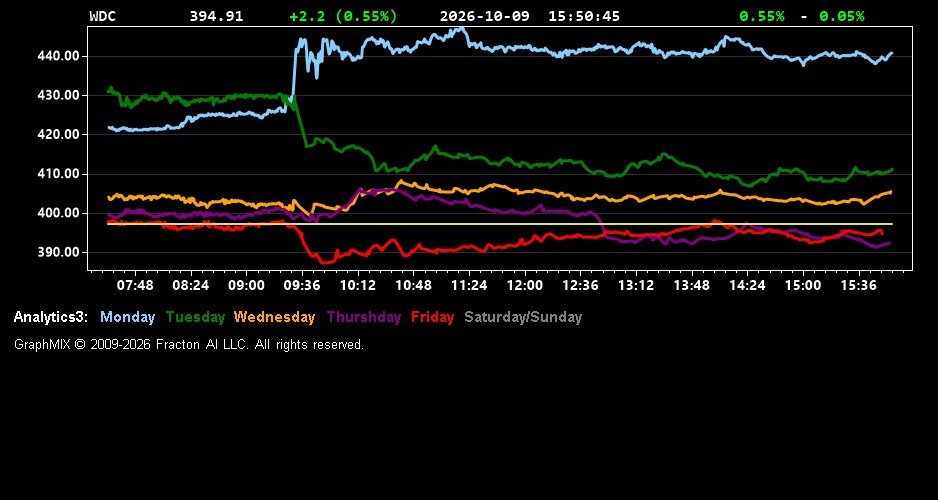Image resolution: width=938 pixels, height=500 pixels.
Task: Click the 0.55% range value at top right
Action: 762,16
